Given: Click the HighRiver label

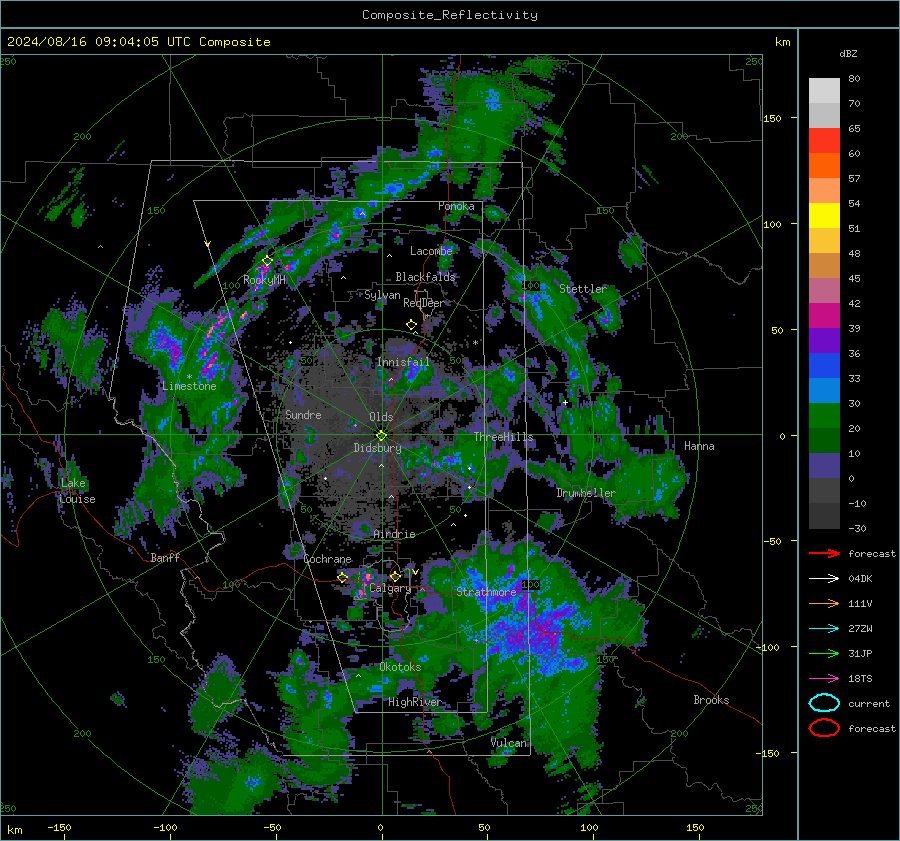Looking at the screenshot, I should 415,702.
